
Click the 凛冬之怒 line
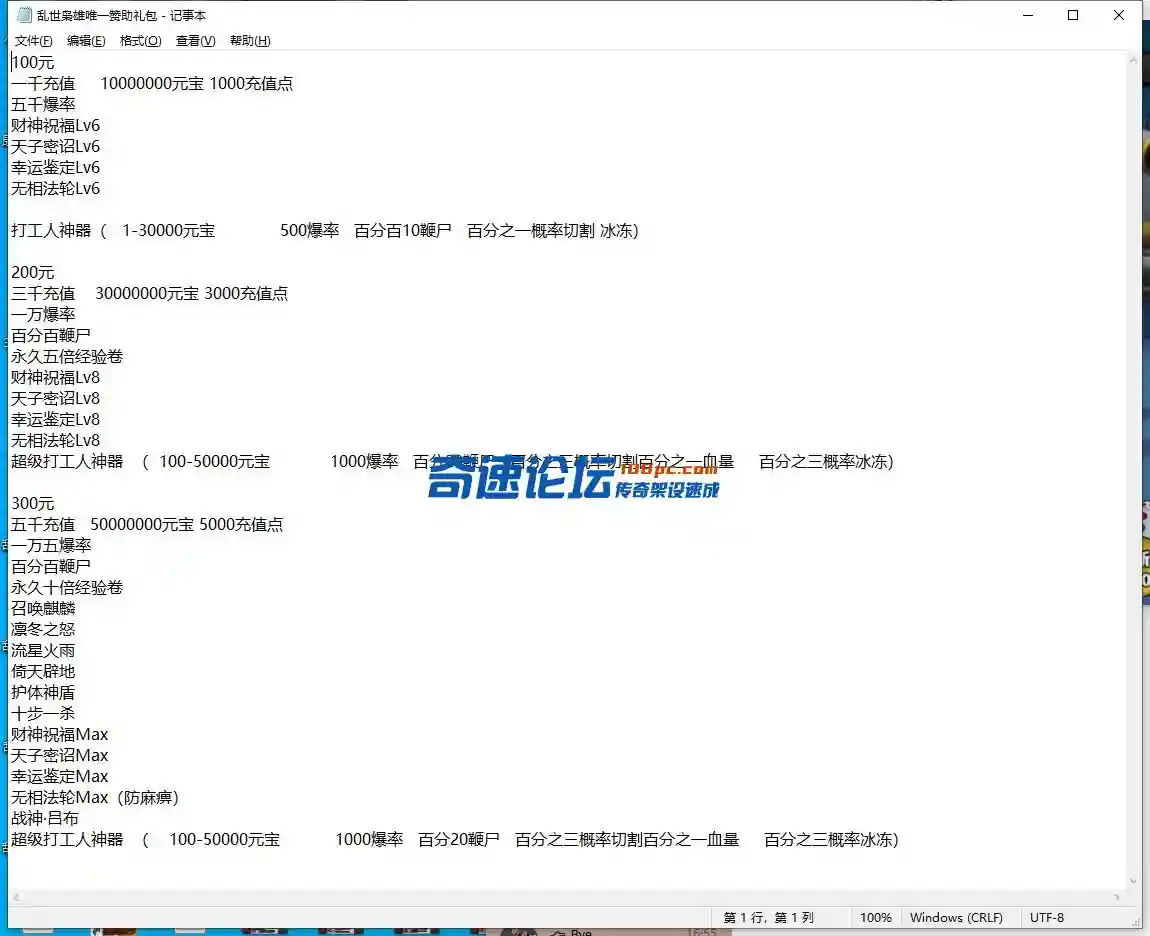click(43, 629)
